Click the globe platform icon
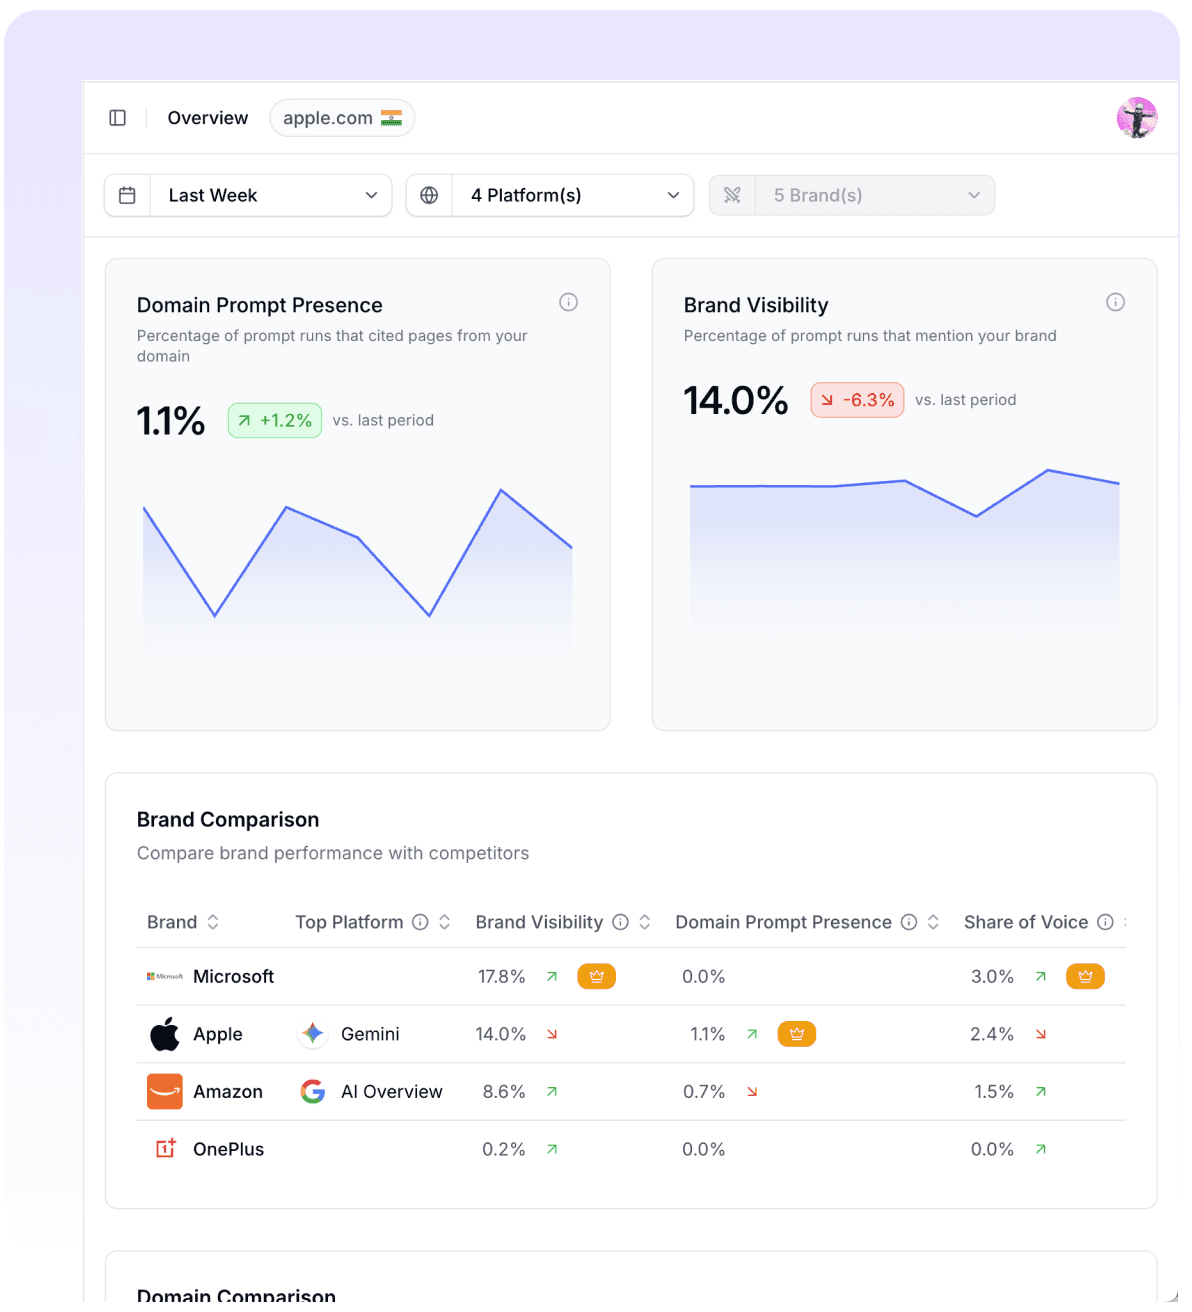The image size is (1192, 1312). tap(429, 195)
